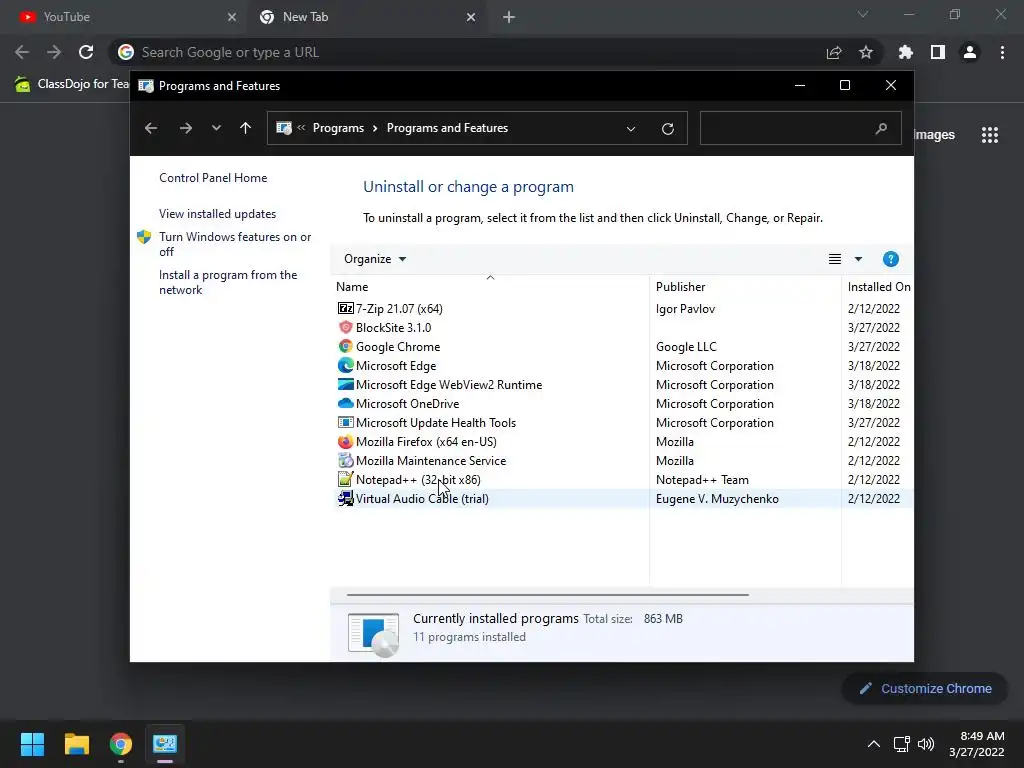
Task: Open the Chrome tab search dropdown
Action: coord(863,14)
